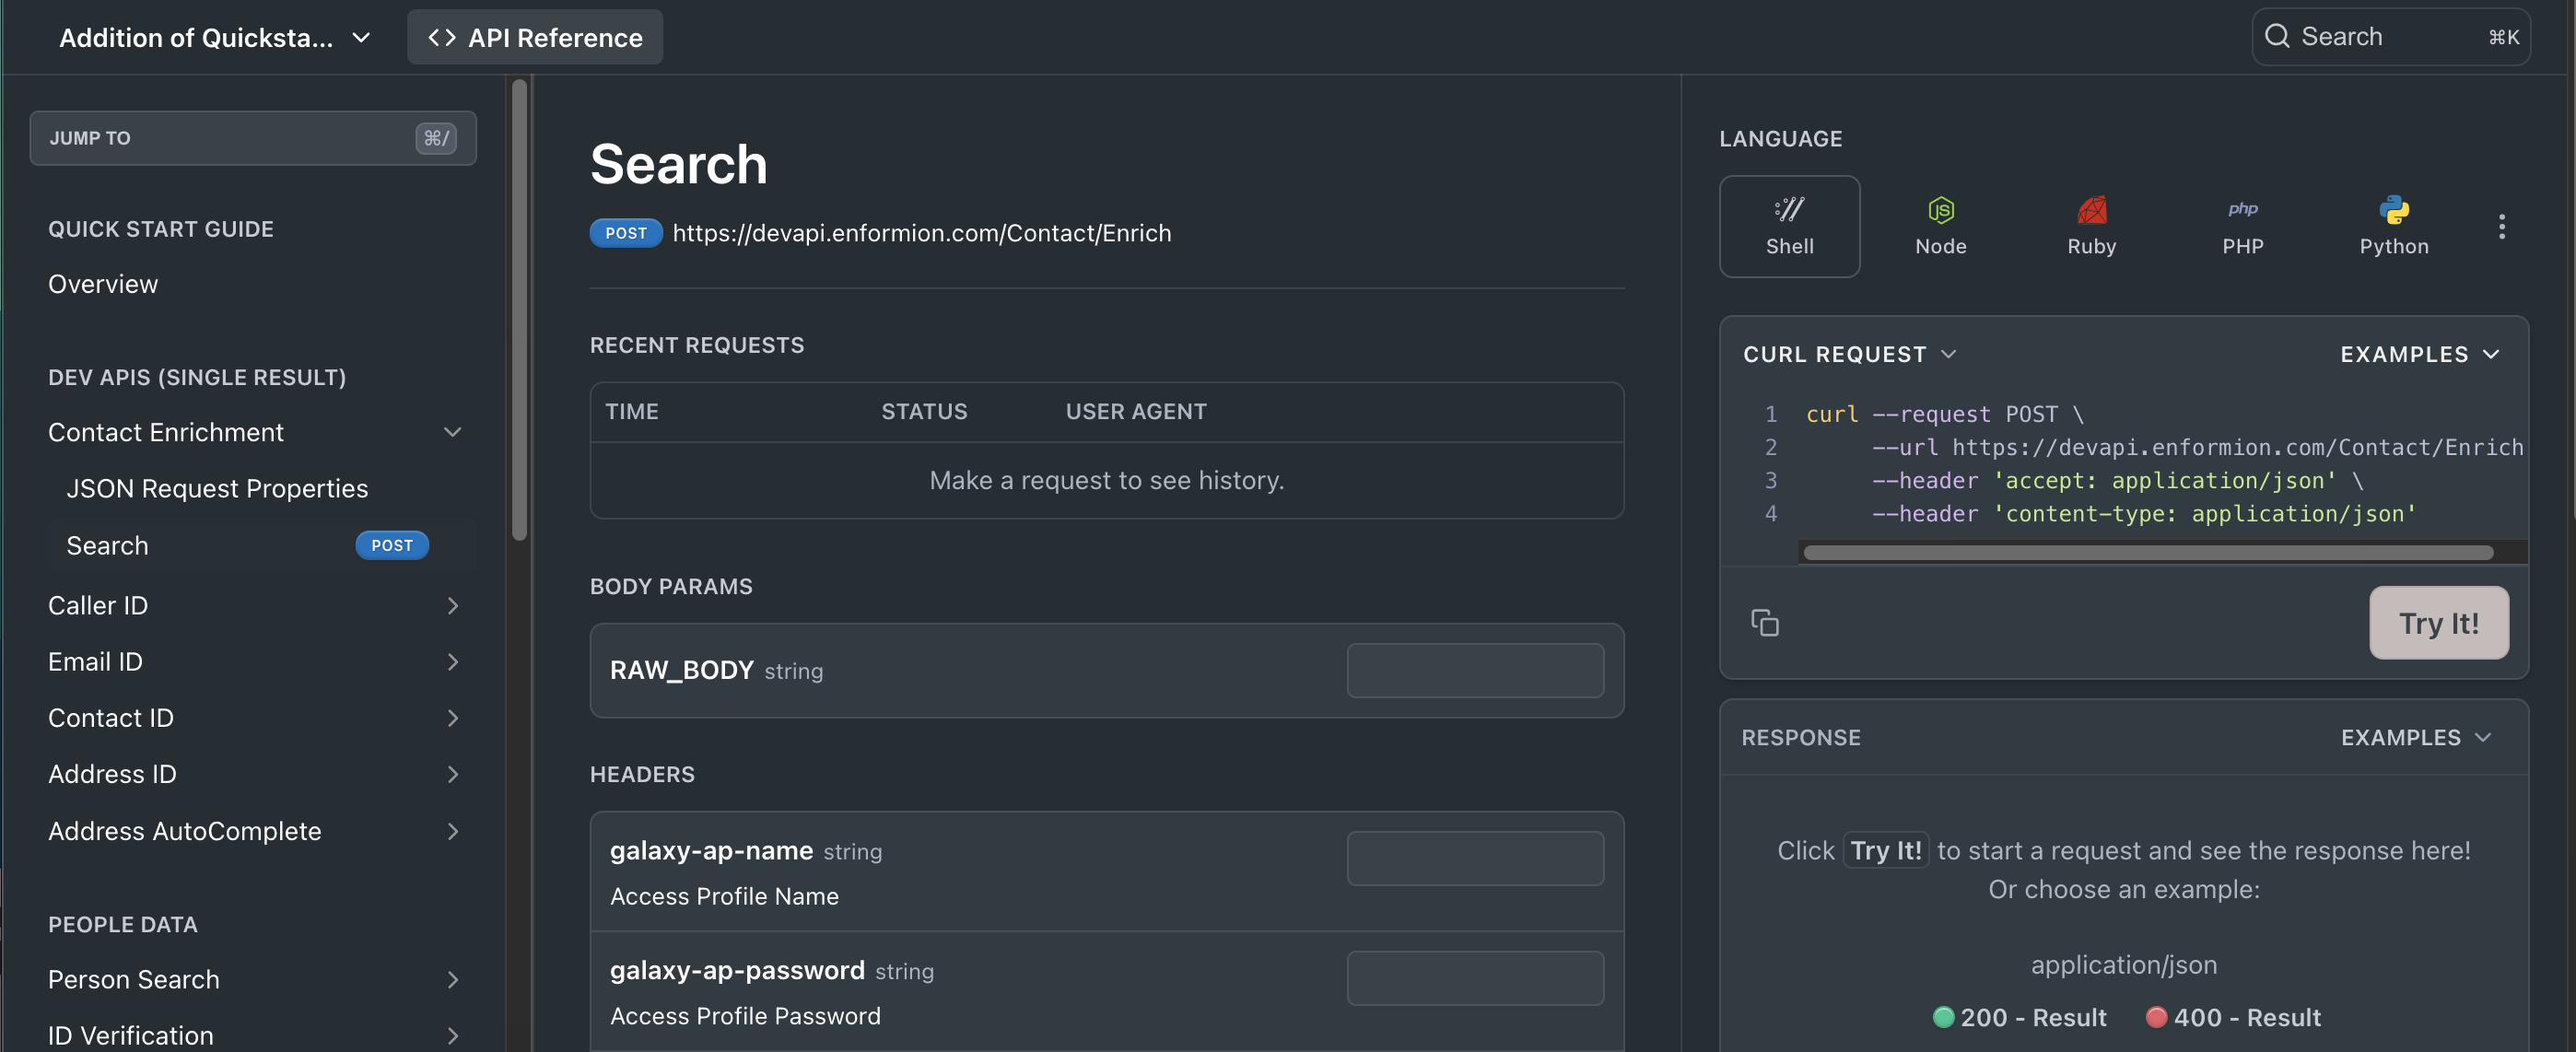Click the TIME column header
2576x1052 pixels.
coord(632,411)
